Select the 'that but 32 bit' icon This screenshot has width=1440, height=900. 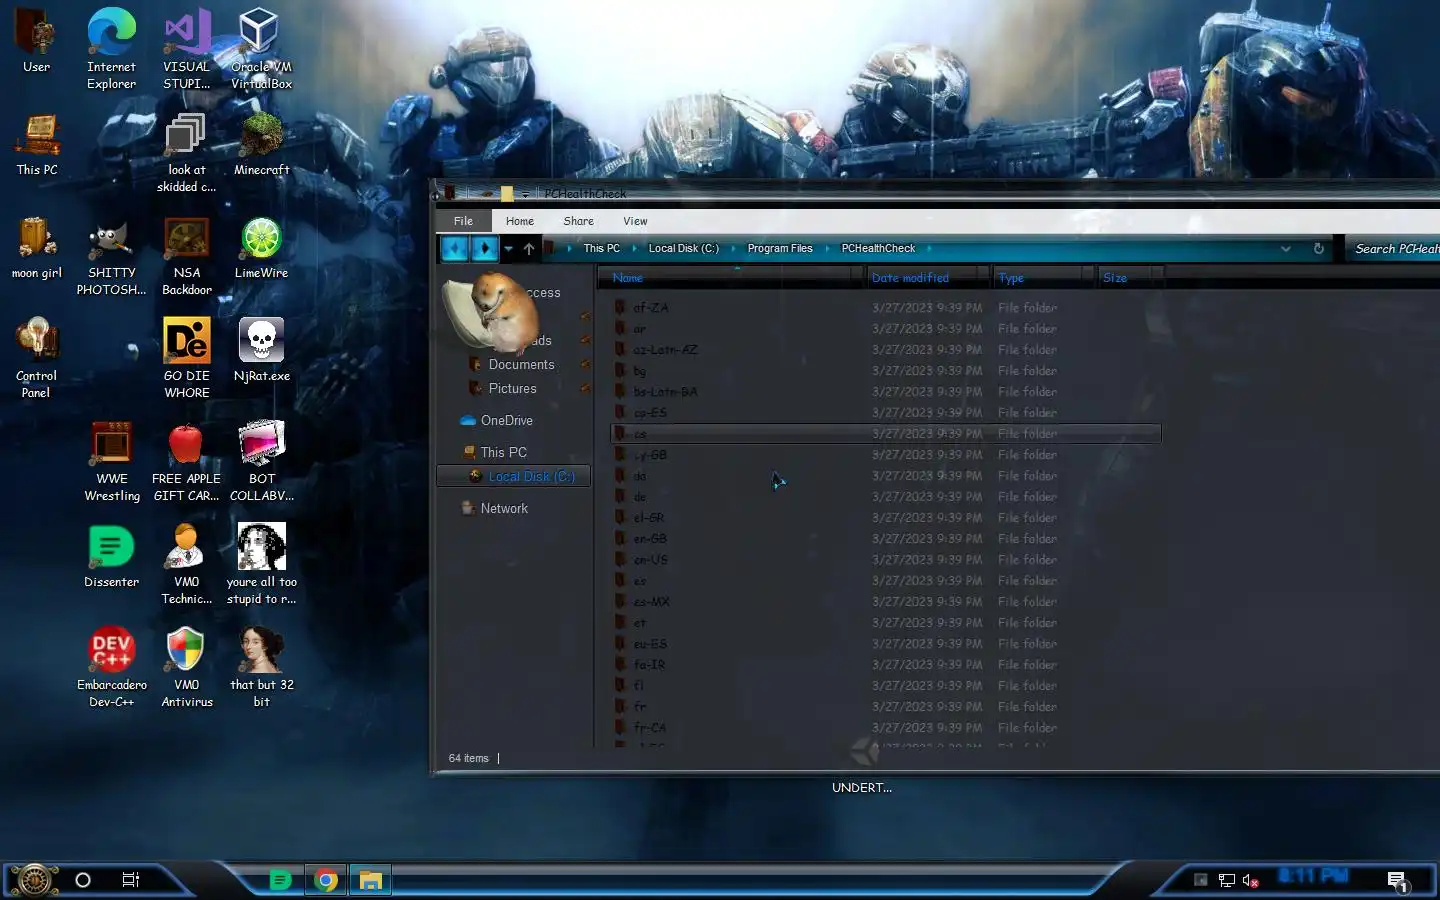(261, 667)
